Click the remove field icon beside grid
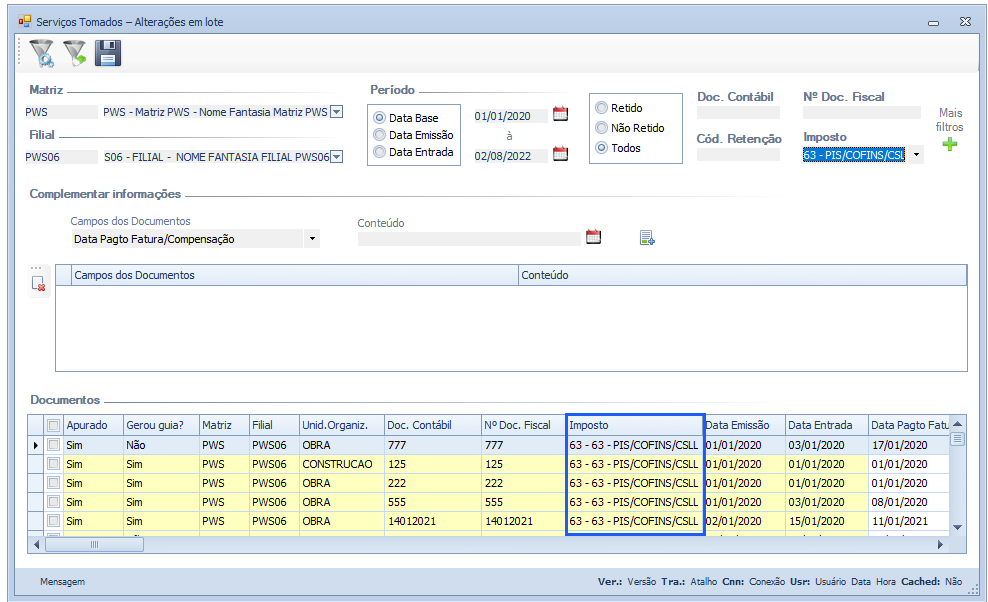The height and width of the screenshot is (602, 988). pyautogui.click(x=39, y=284)
